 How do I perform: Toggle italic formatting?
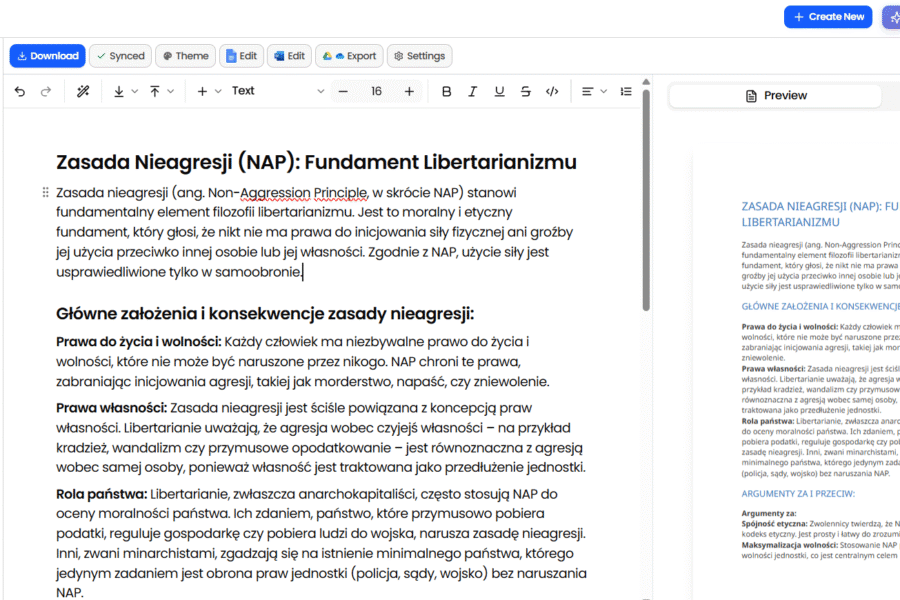473,91
